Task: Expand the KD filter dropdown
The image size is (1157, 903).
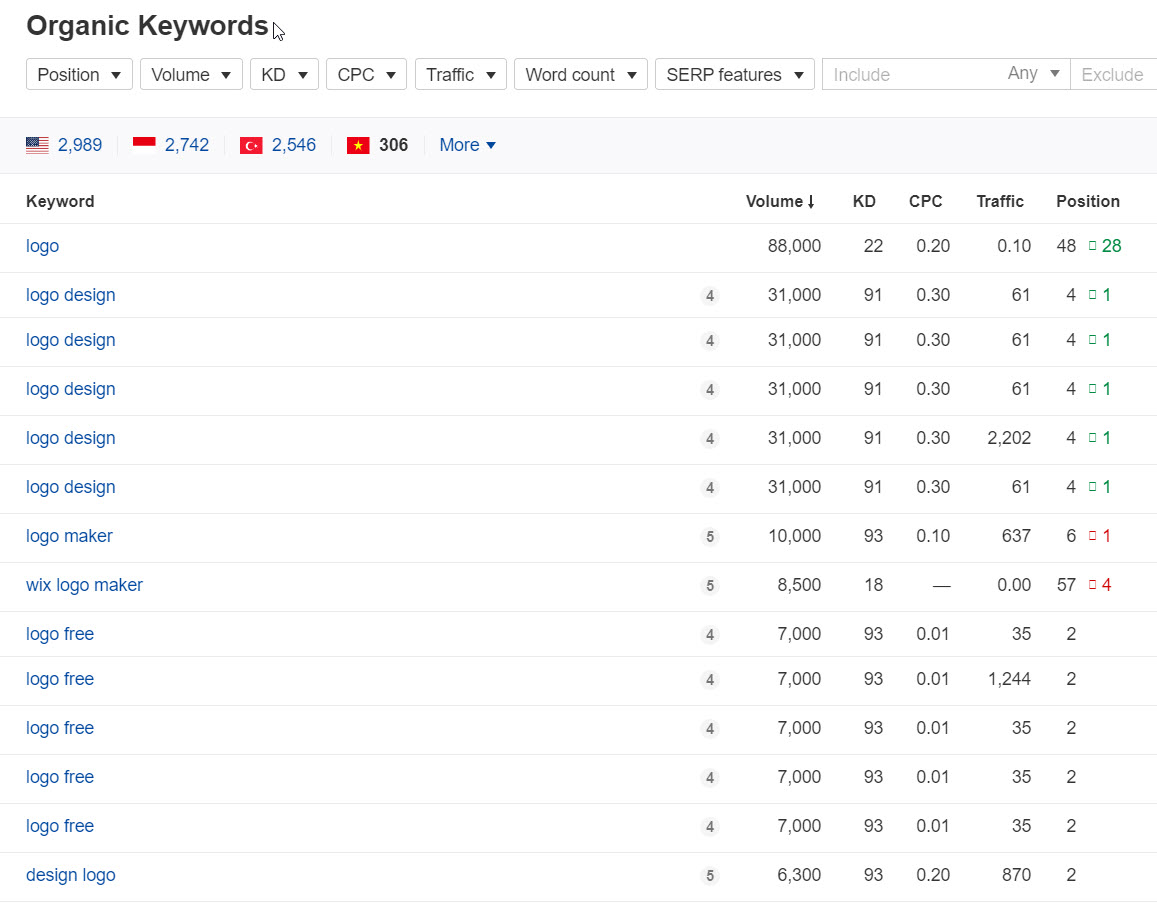Action: 284,75
